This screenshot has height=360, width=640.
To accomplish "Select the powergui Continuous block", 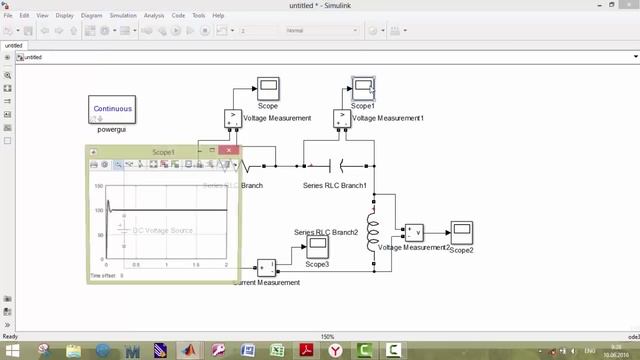I will pos(112,109).
